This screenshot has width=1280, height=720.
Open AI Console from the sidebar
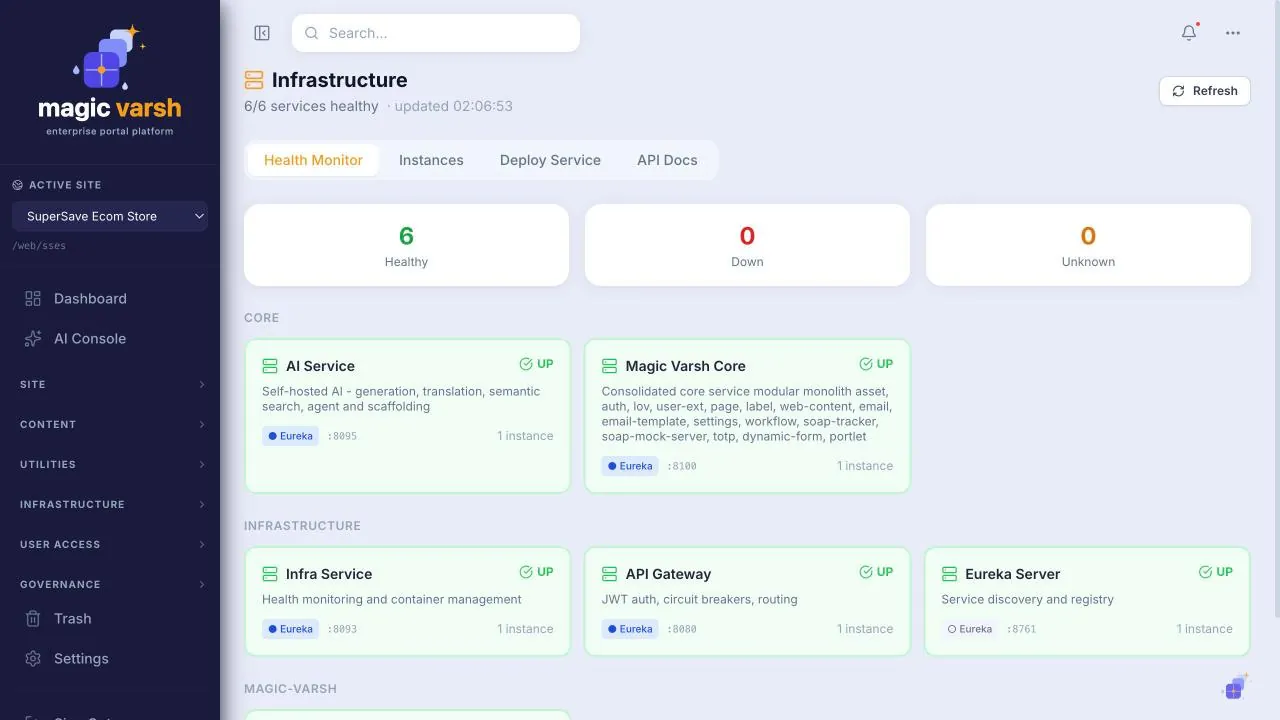pyautogui.click(x=110, y=338)
